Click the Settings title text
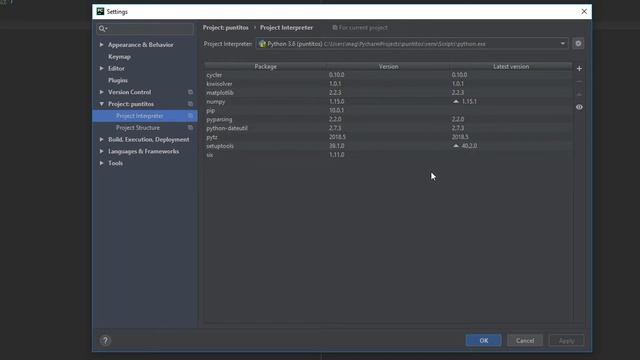 (x=117, y=12)
